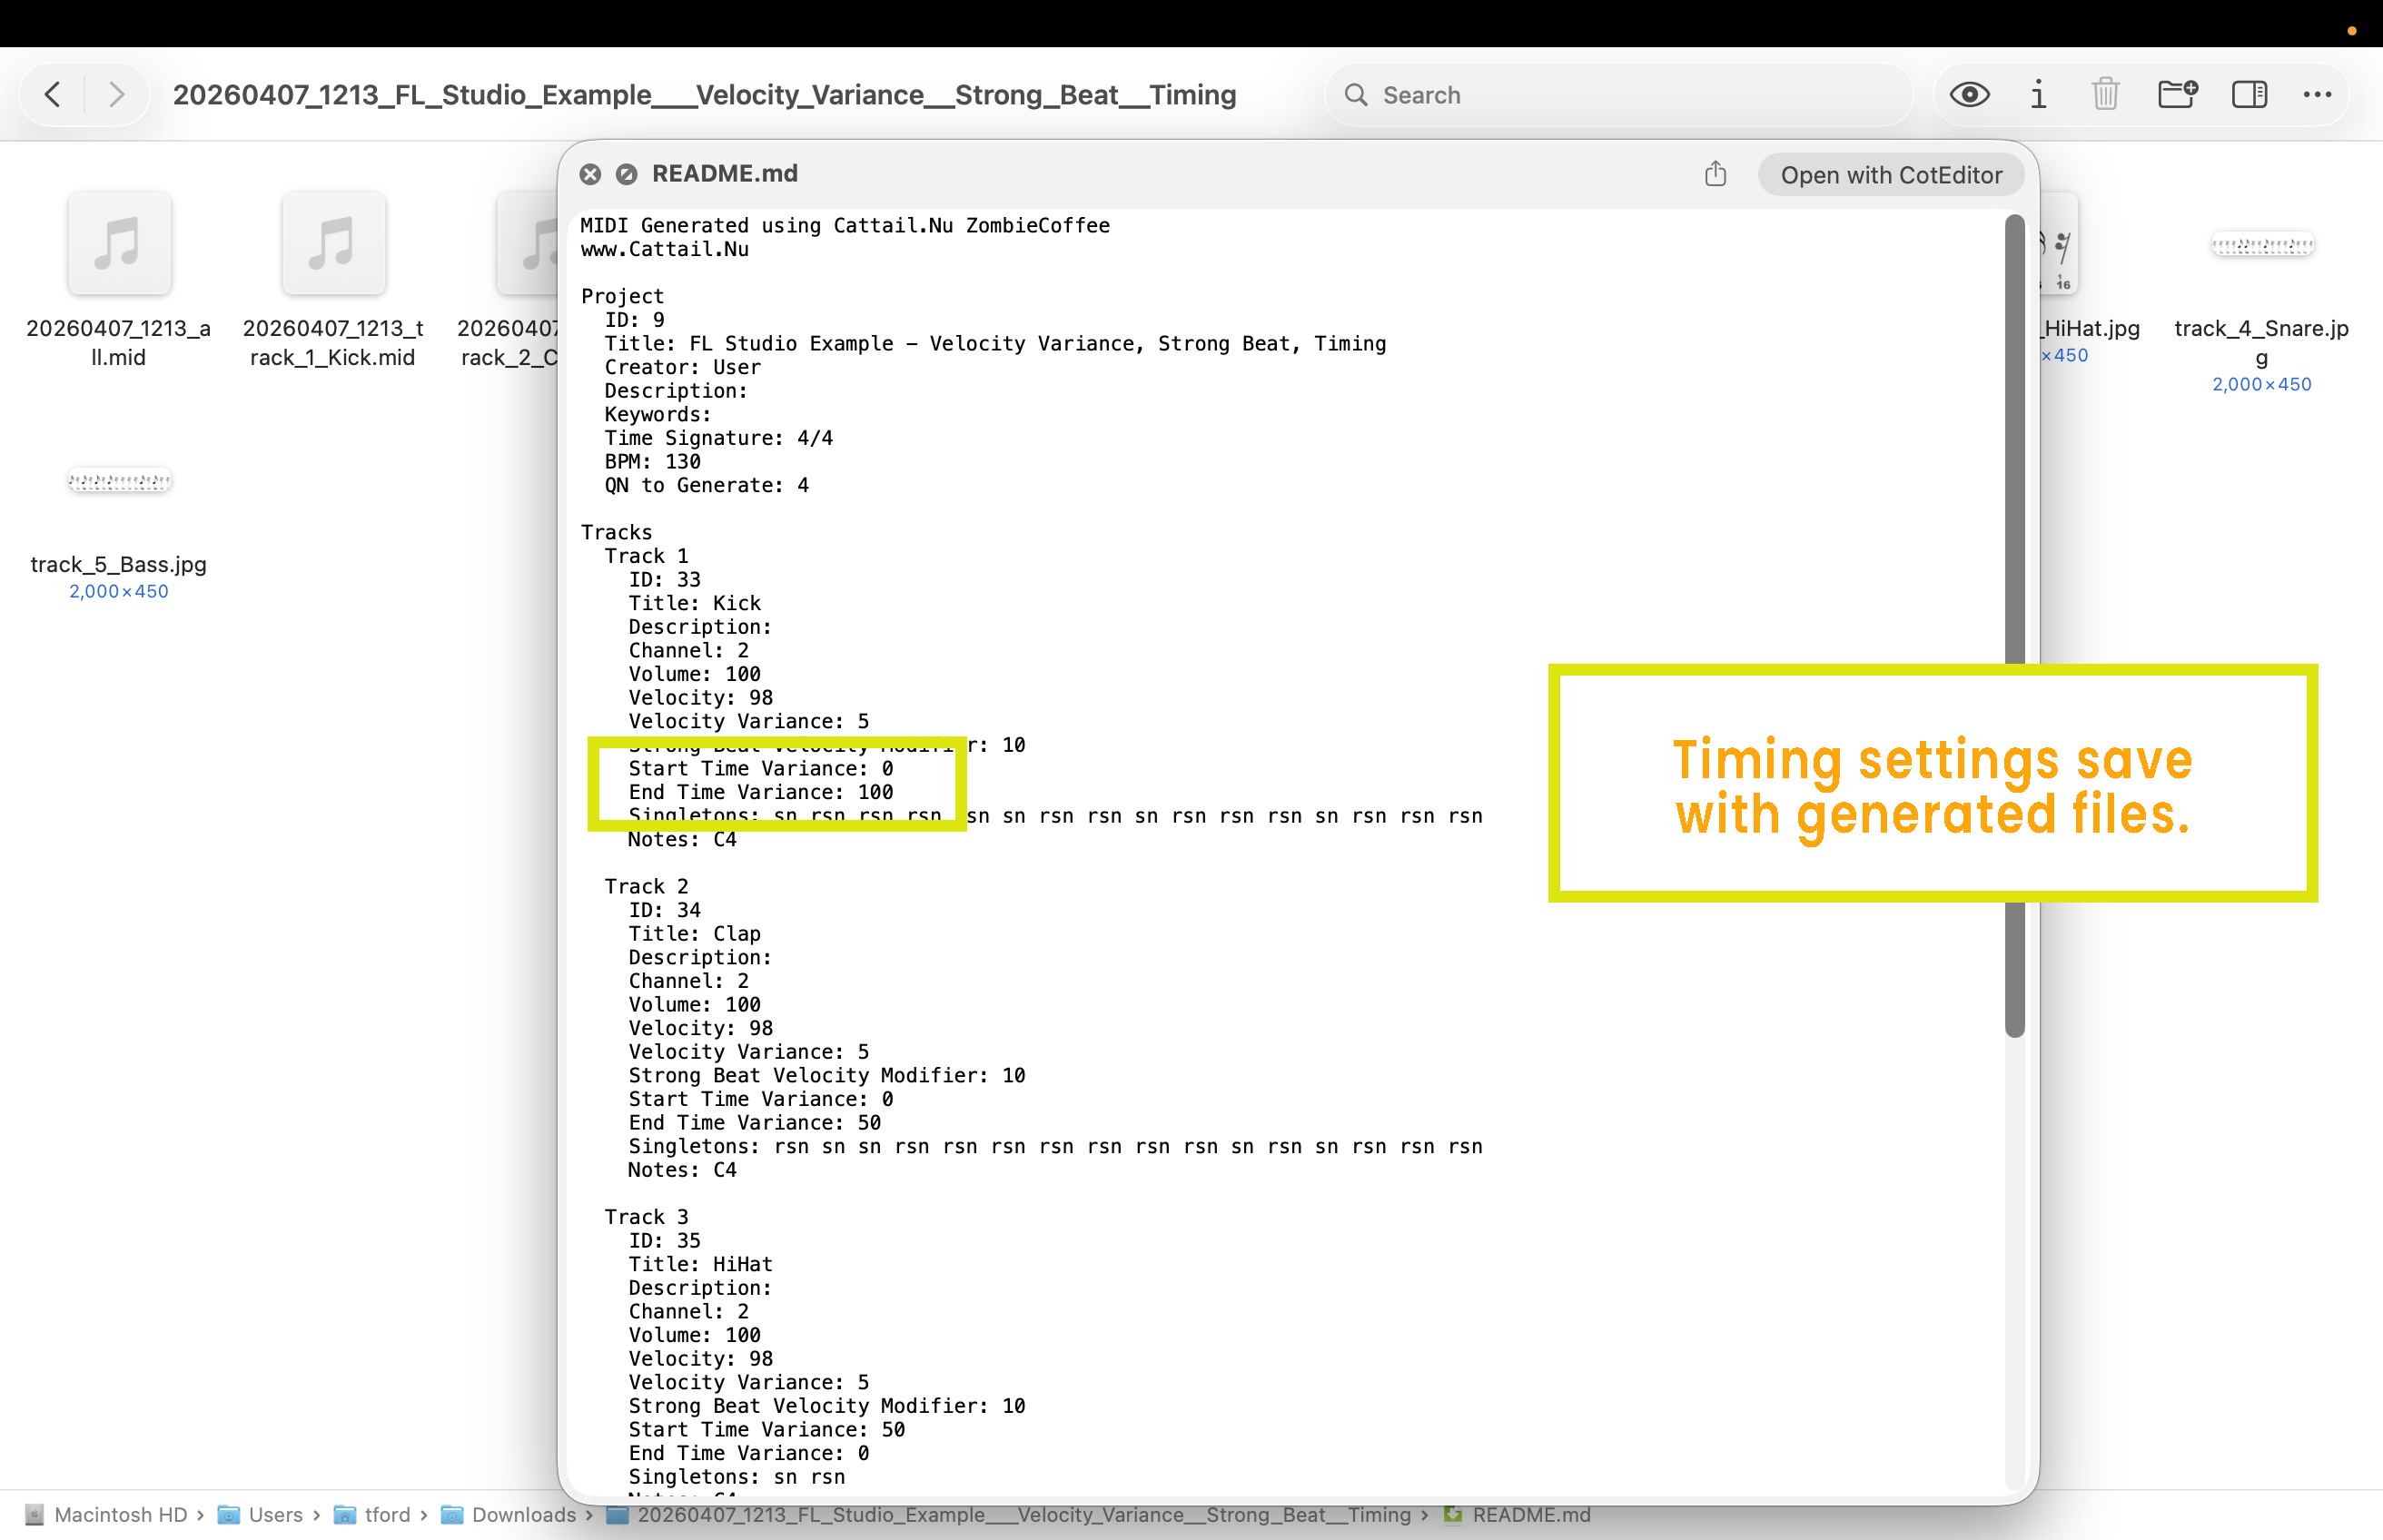Open the Get Info icon
The height and width of the screenshot is (1540, 2383).
[x=2038, y=95]
